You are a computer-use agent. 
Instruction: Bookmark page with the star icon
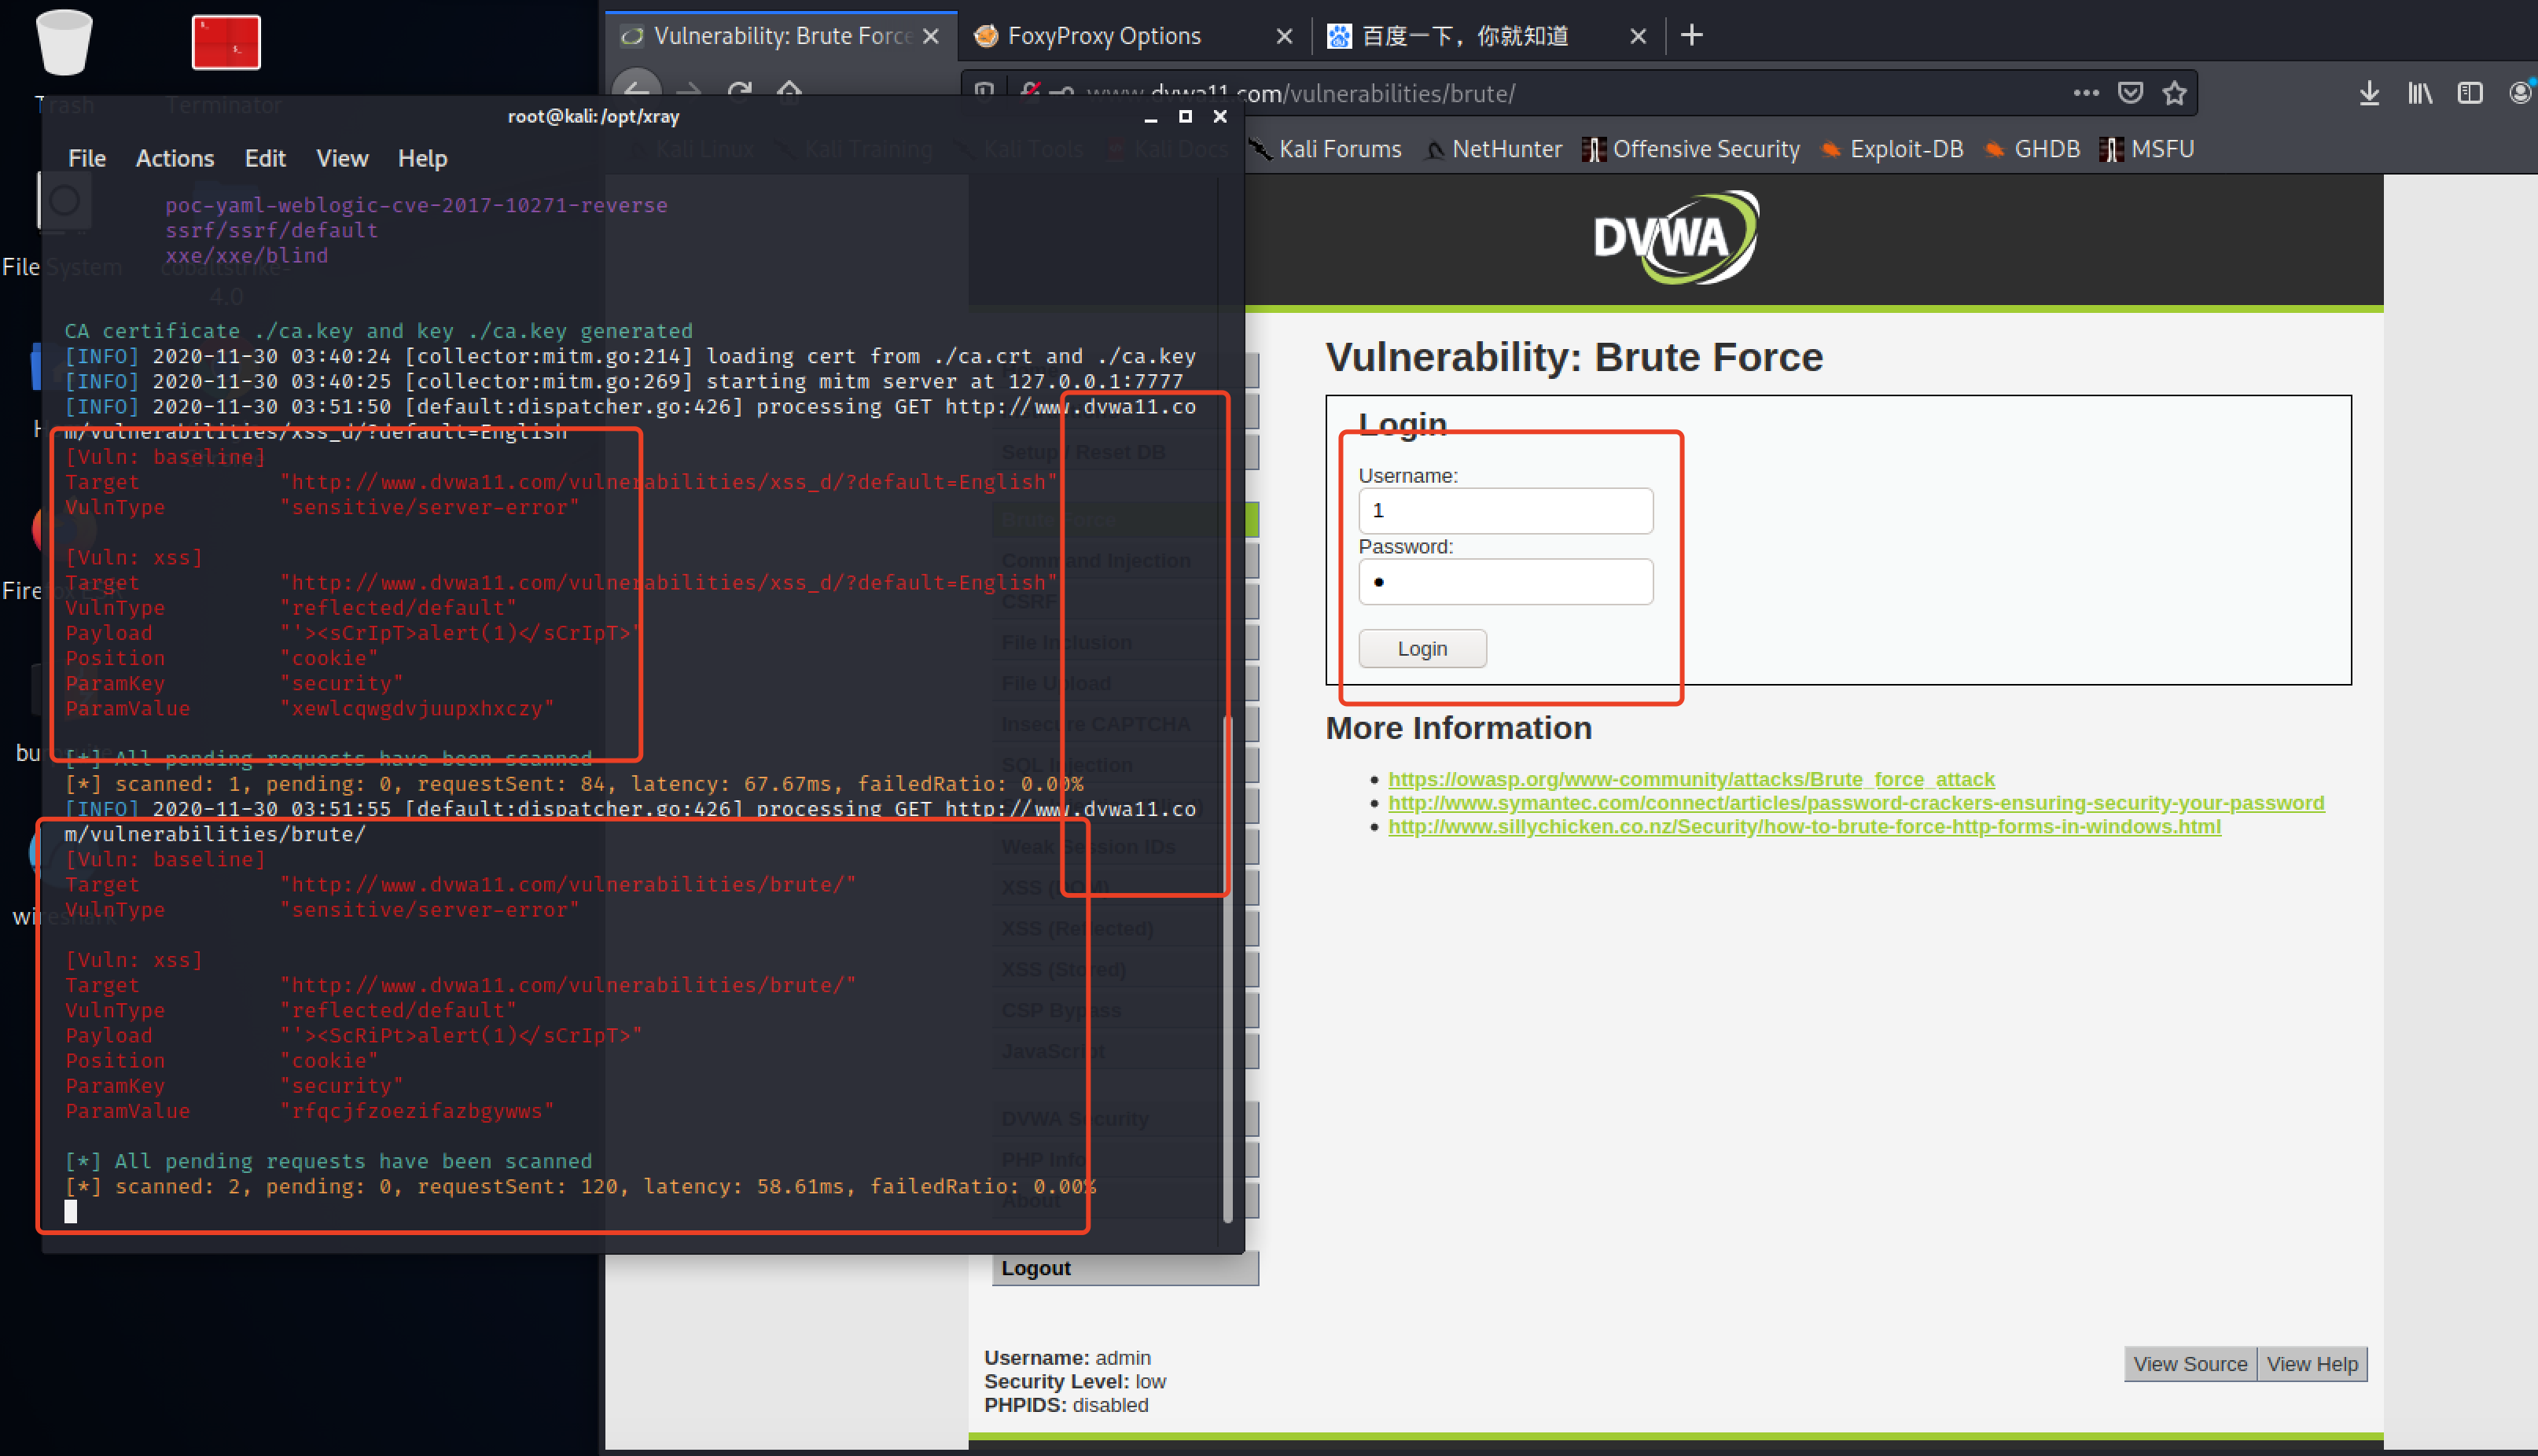2174,93
